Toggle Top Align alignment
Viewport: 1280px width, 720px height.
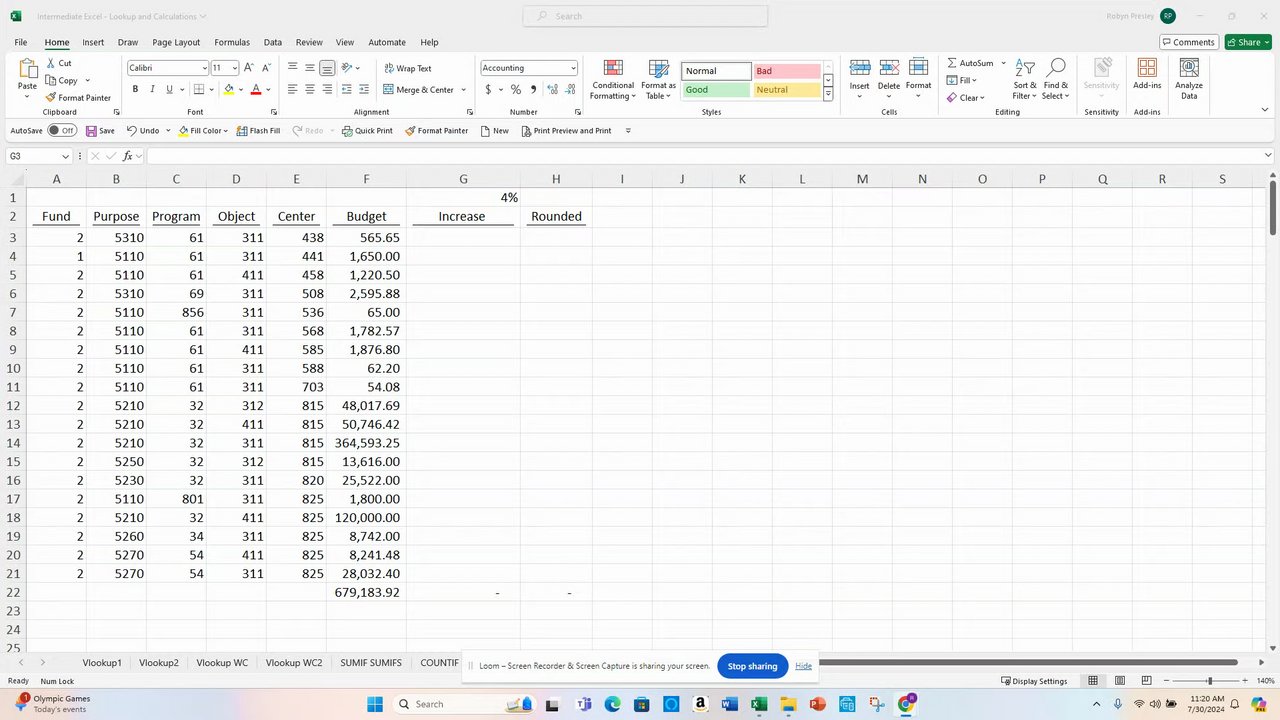click(x=293, y=68)
